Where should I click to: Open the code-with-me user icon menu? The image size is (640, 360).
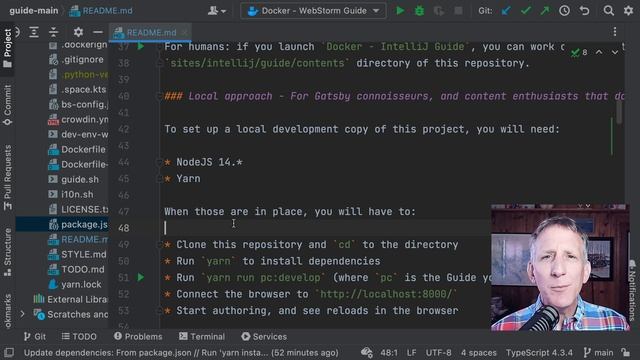click(217, 11)
